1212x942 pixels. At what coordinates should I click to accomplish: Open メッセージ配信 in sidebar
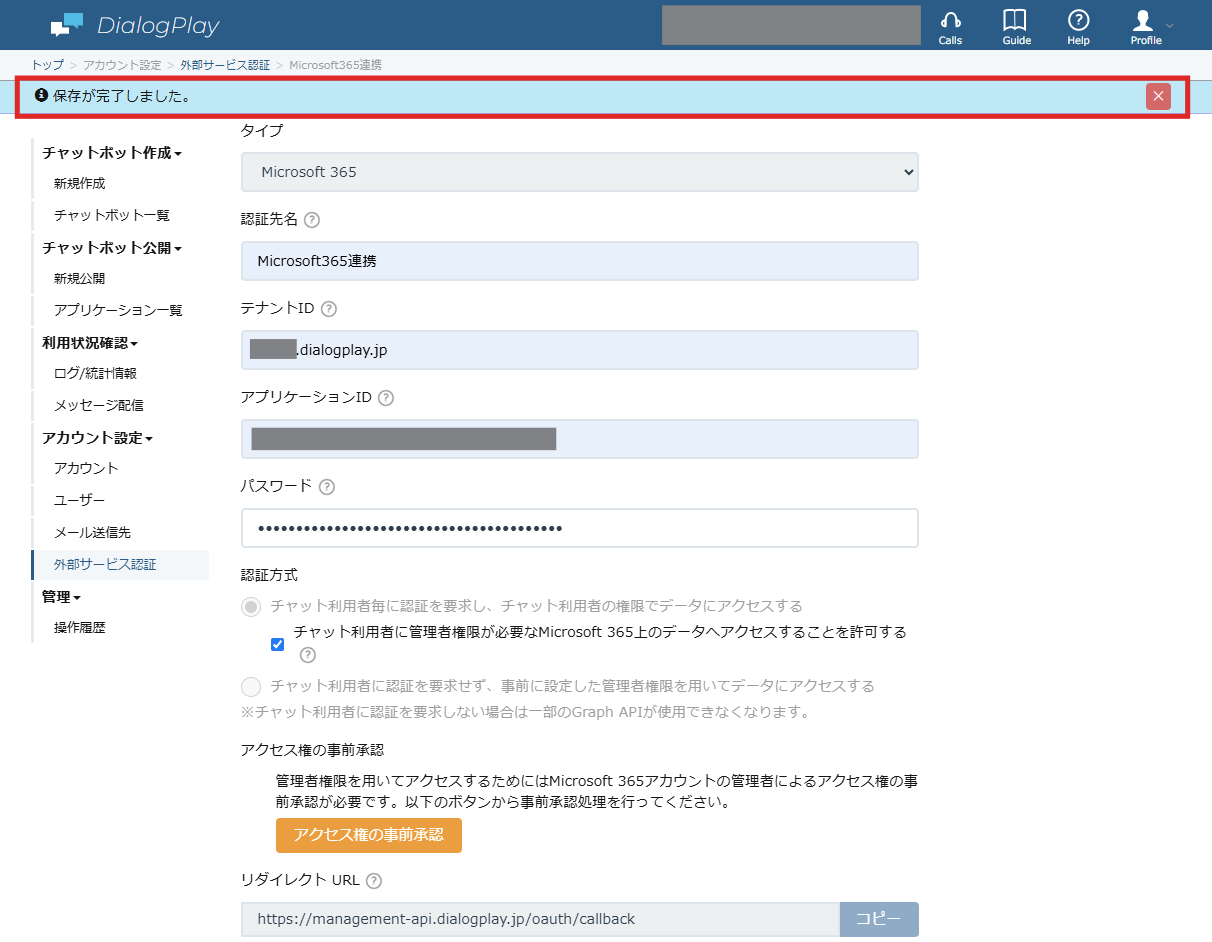99,406
